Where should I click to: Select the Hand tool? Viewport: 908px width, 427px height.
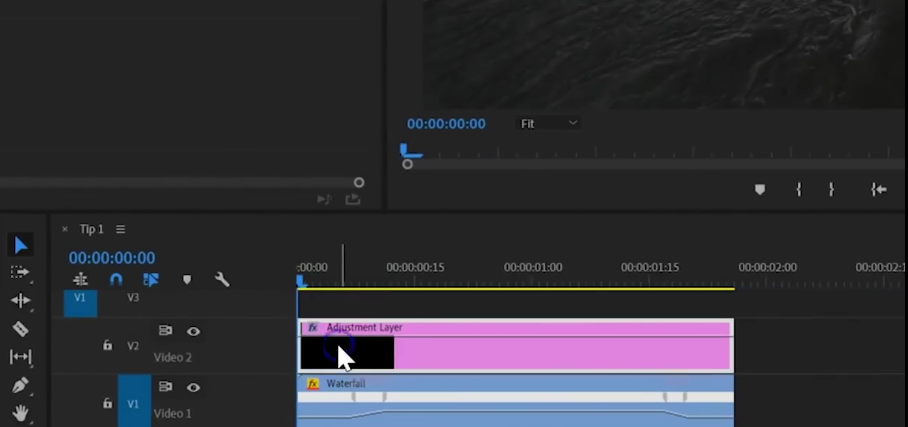tap(20, 412)
